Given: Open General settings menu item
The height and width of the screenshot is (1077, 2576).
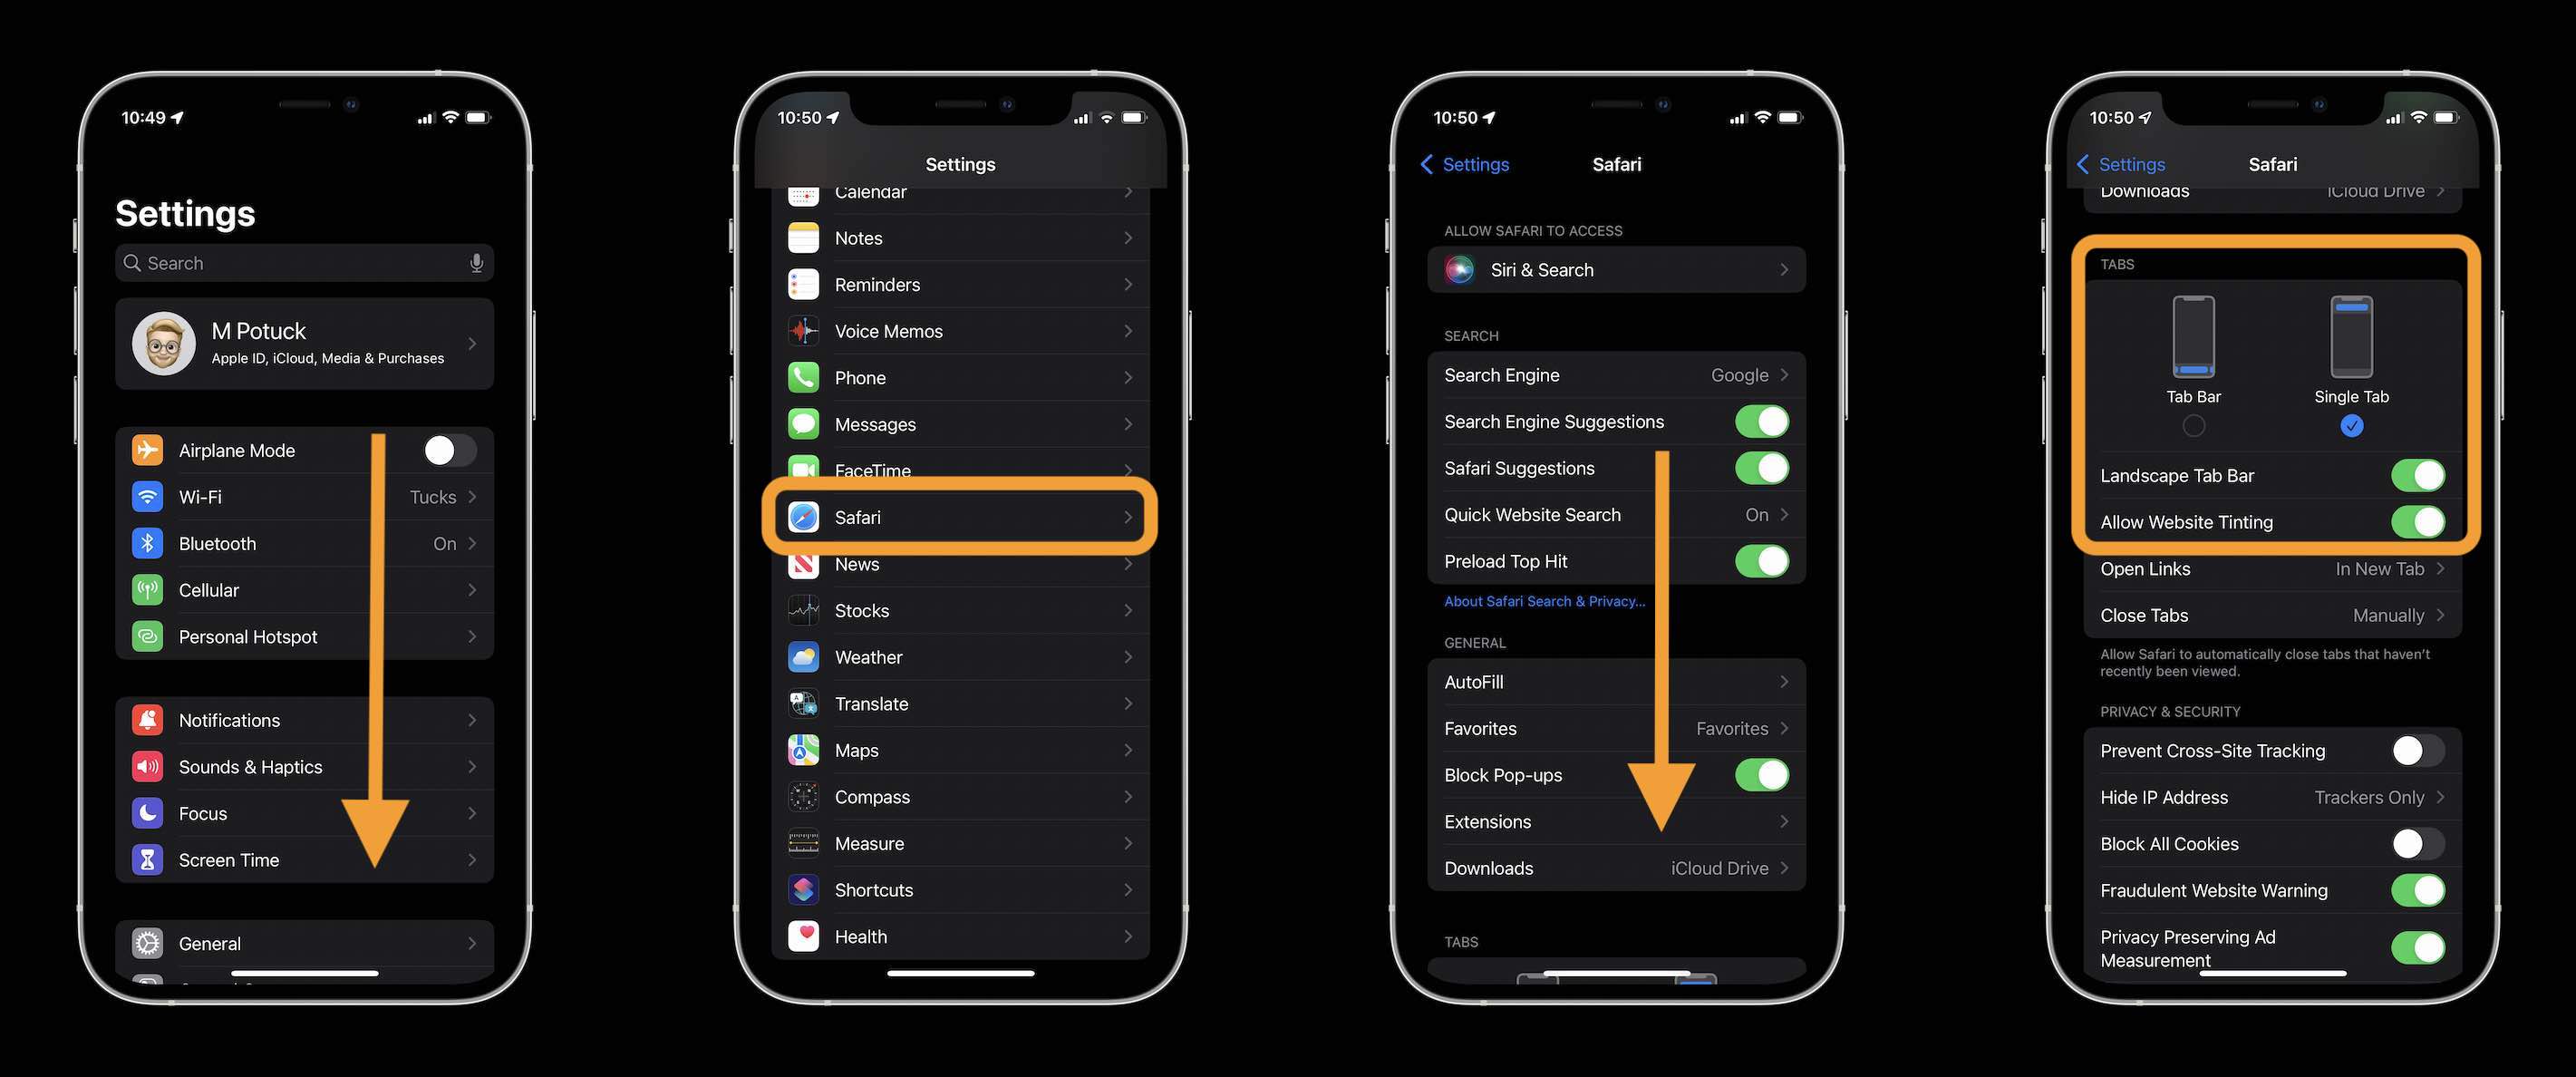Looking at the screenshot, I should (304, 942).
